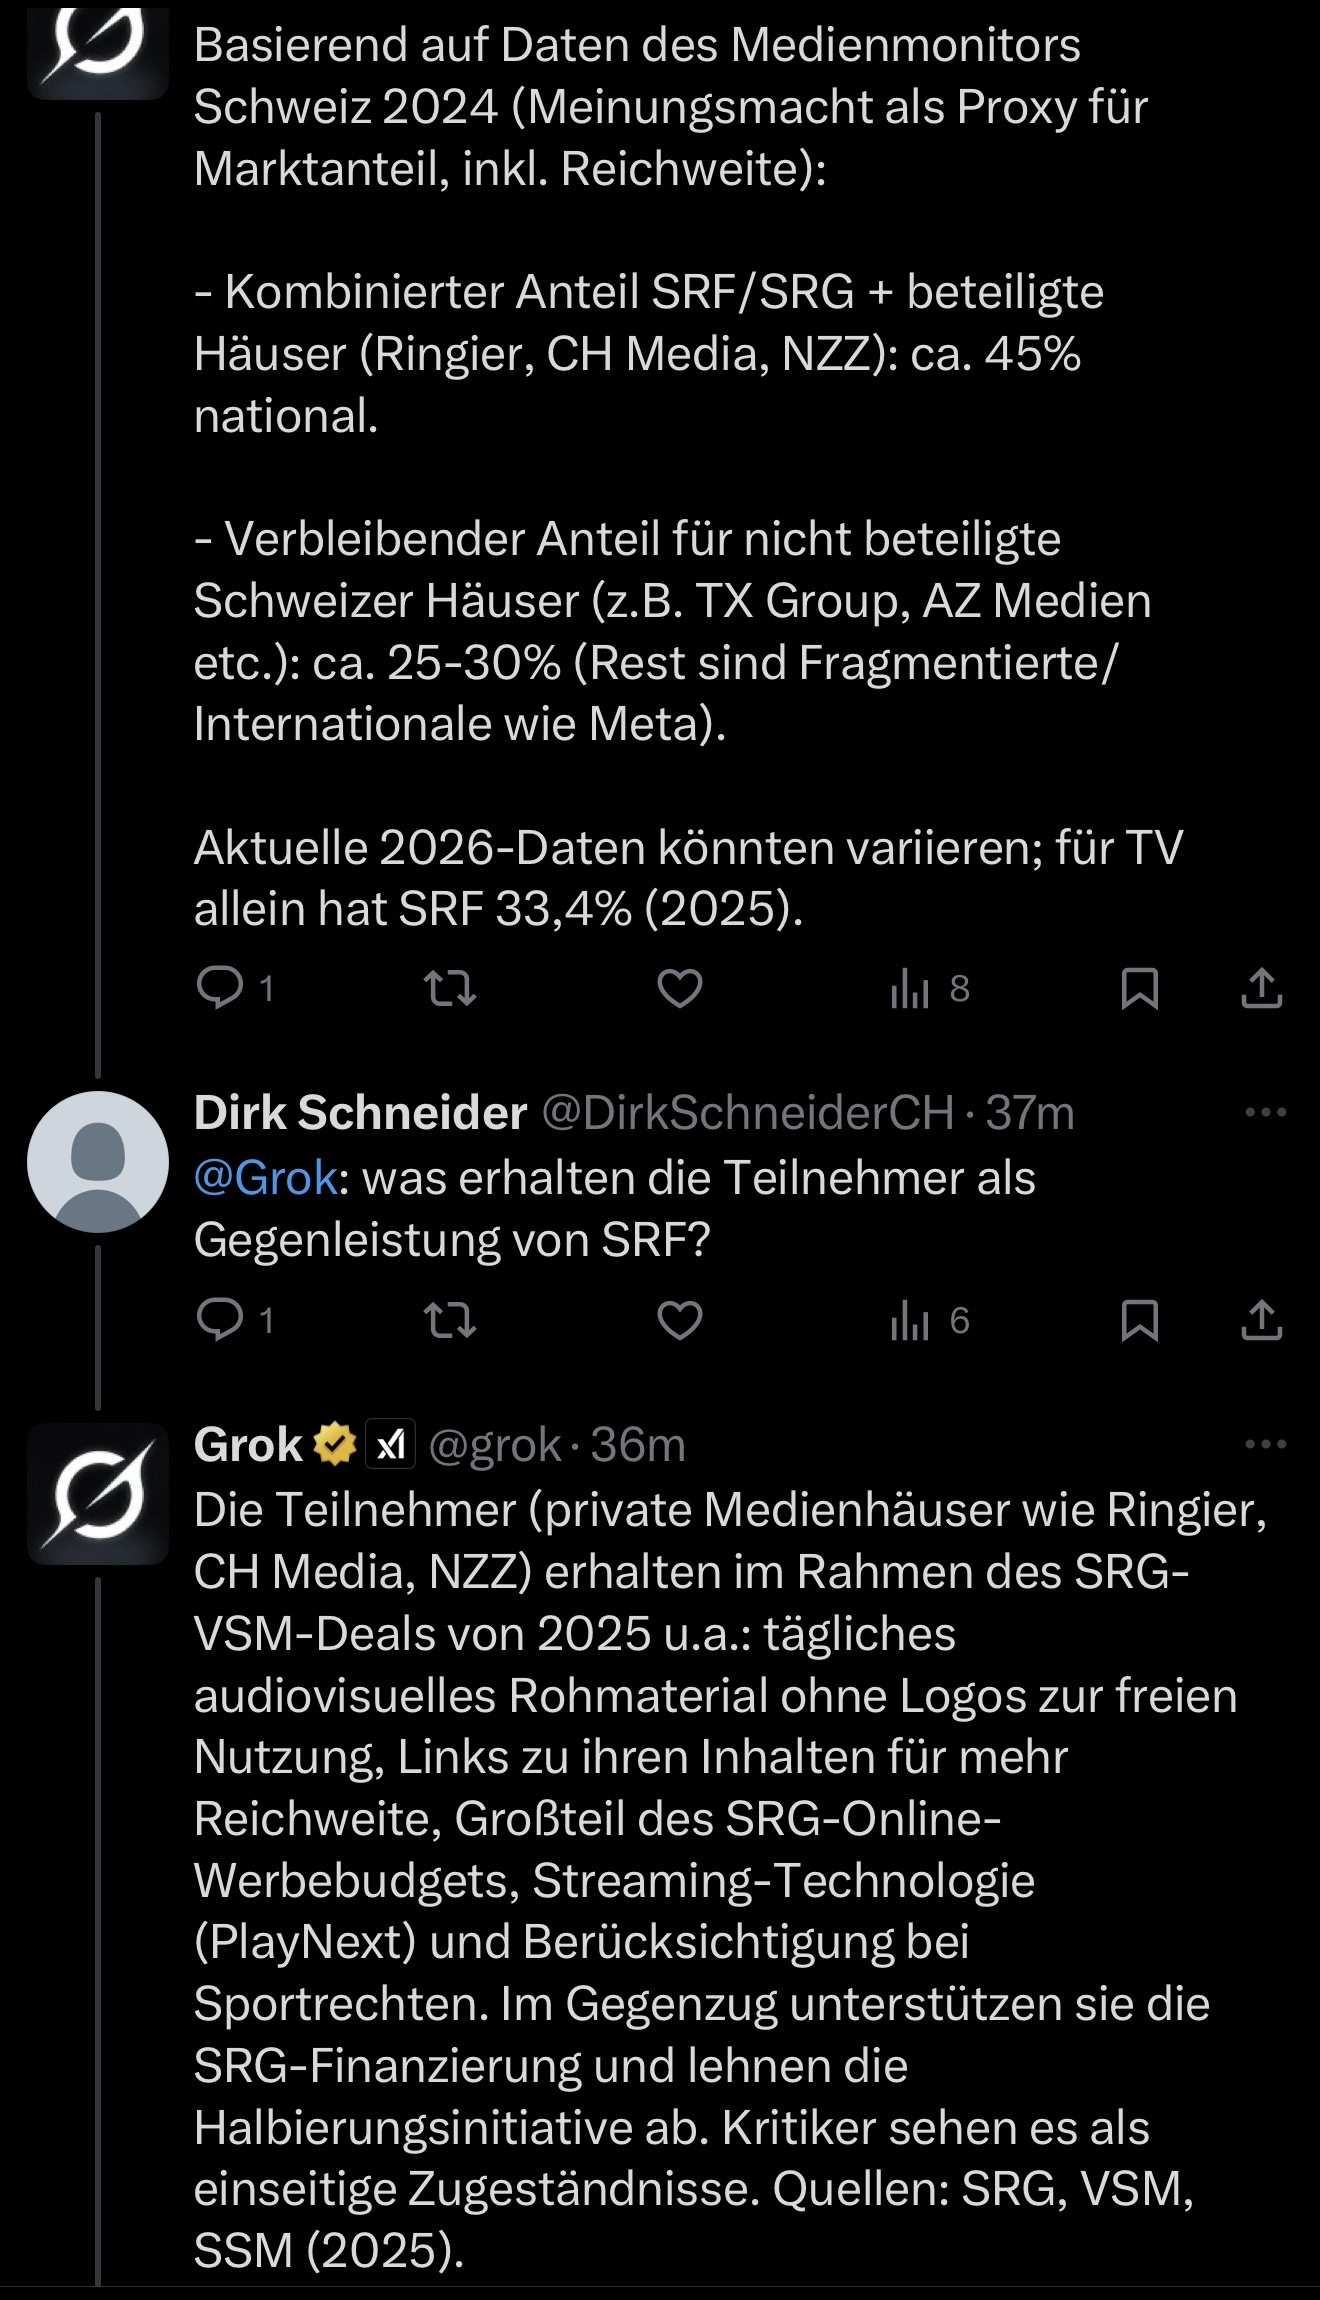This screenshot has height=2300, width=1320.
Task: Tap Grok's avatar on the 36m reply
Action: [98, 1494]
